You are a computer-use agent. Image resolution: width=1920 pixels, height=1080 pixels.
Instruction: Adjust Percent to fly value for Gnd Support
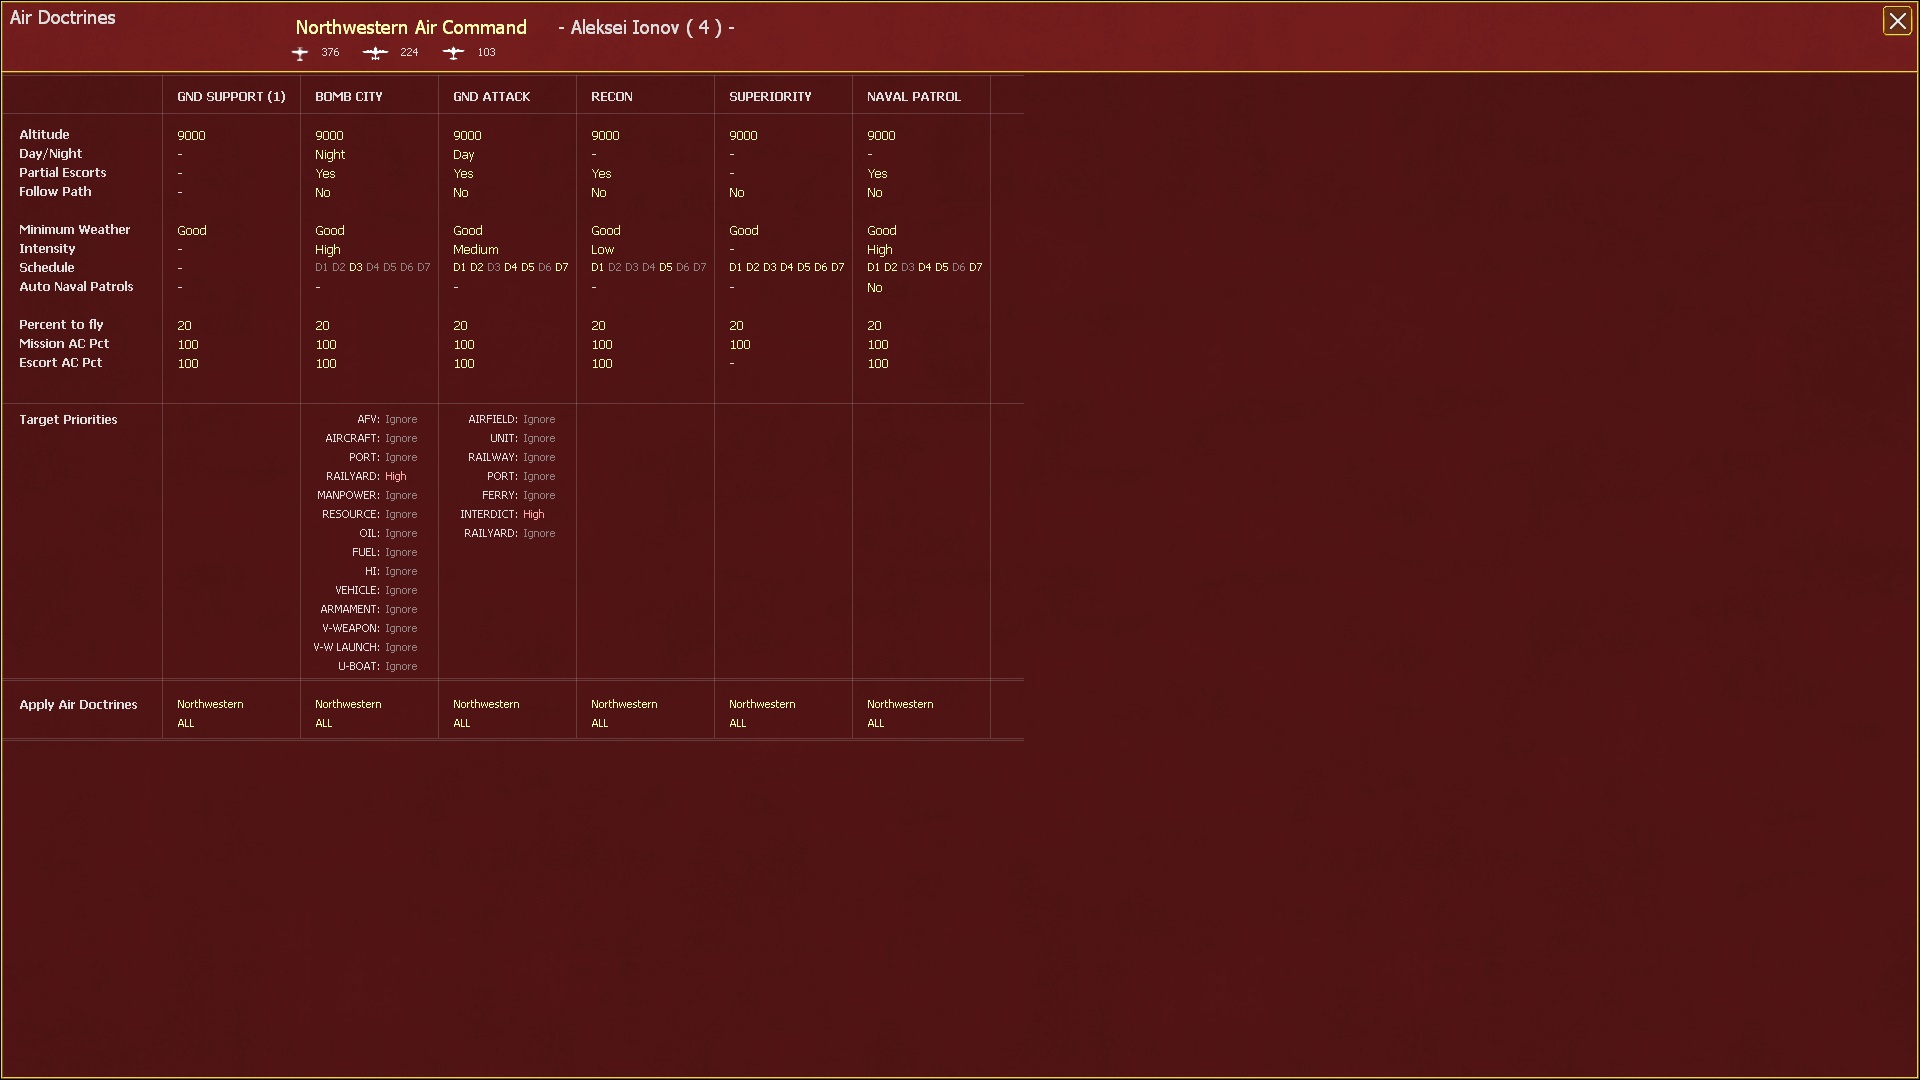[183, 325]
